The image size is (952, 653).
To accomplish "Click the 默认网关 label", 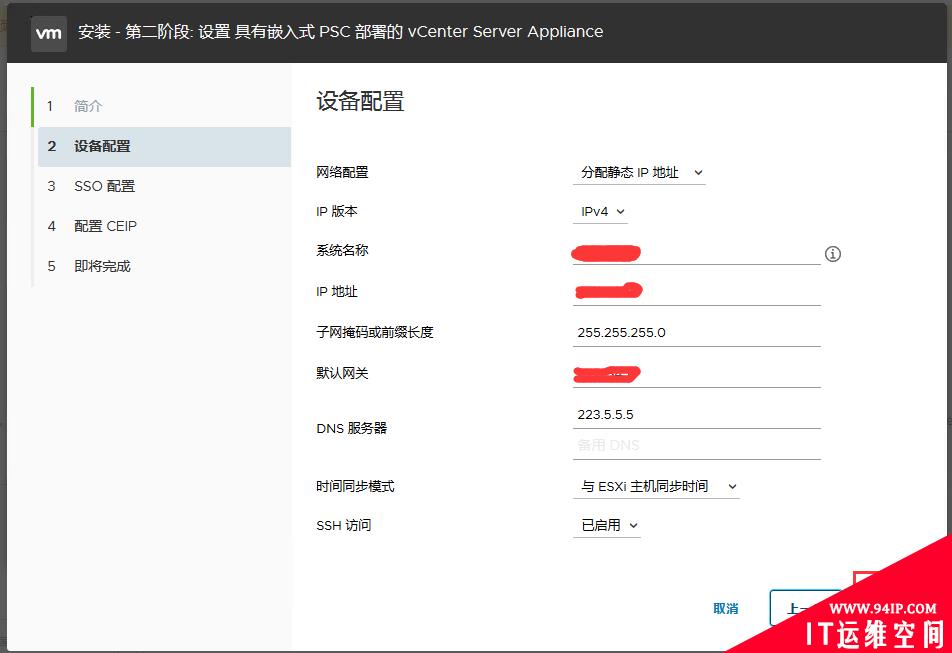I will click(342, 373).
